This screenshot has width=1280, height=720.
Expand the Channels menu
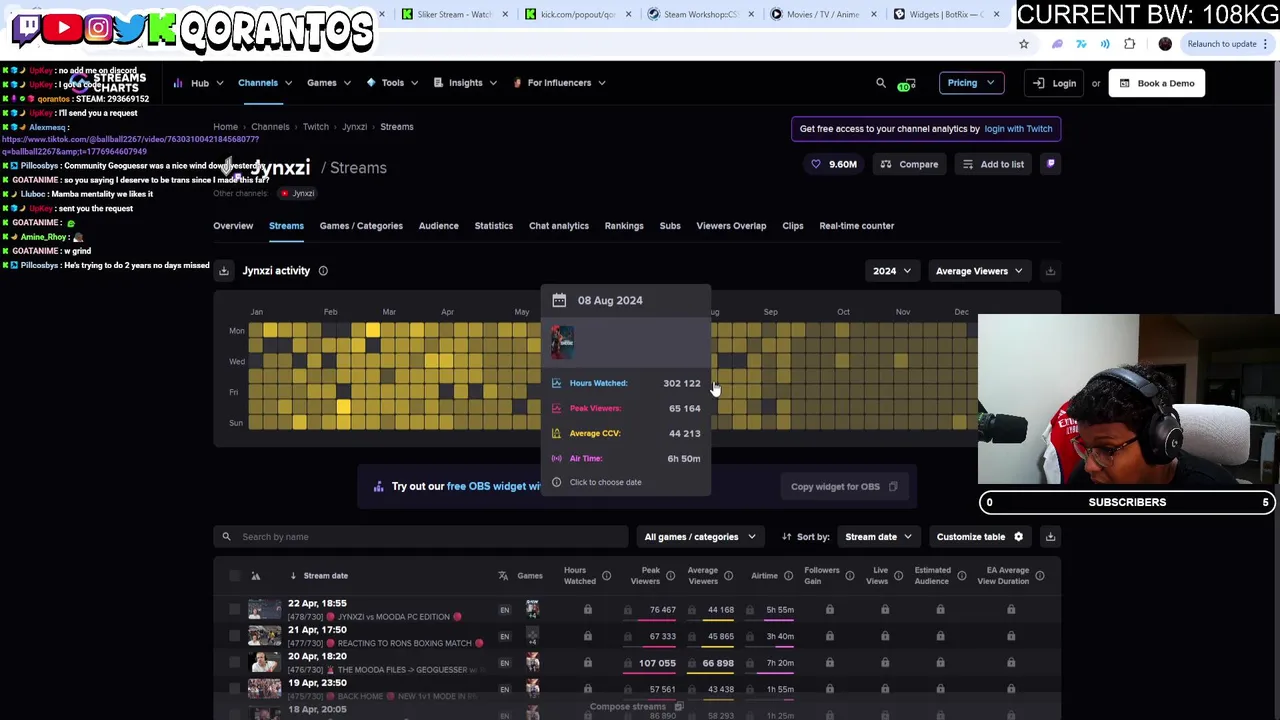pyautogui.click(x=265, y=83)
